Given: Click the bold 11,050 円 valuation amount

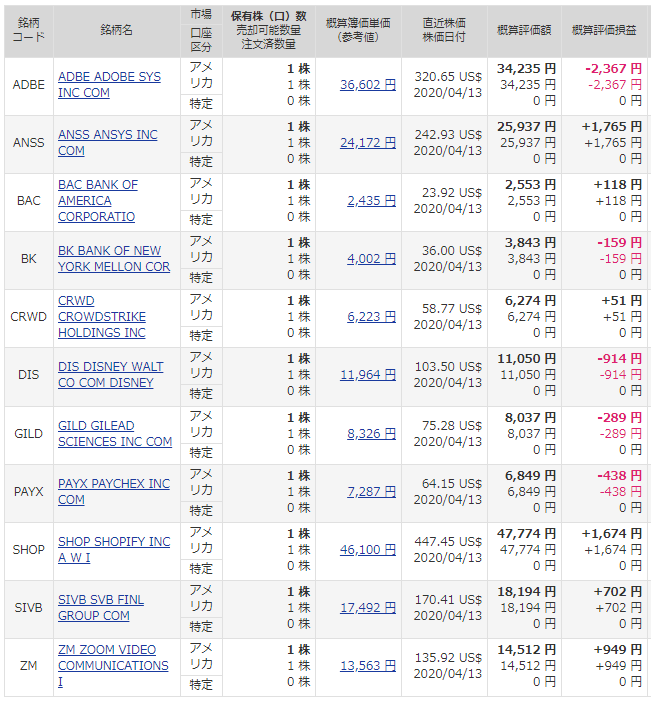Looking at the screenshot, I should [527, 359].
